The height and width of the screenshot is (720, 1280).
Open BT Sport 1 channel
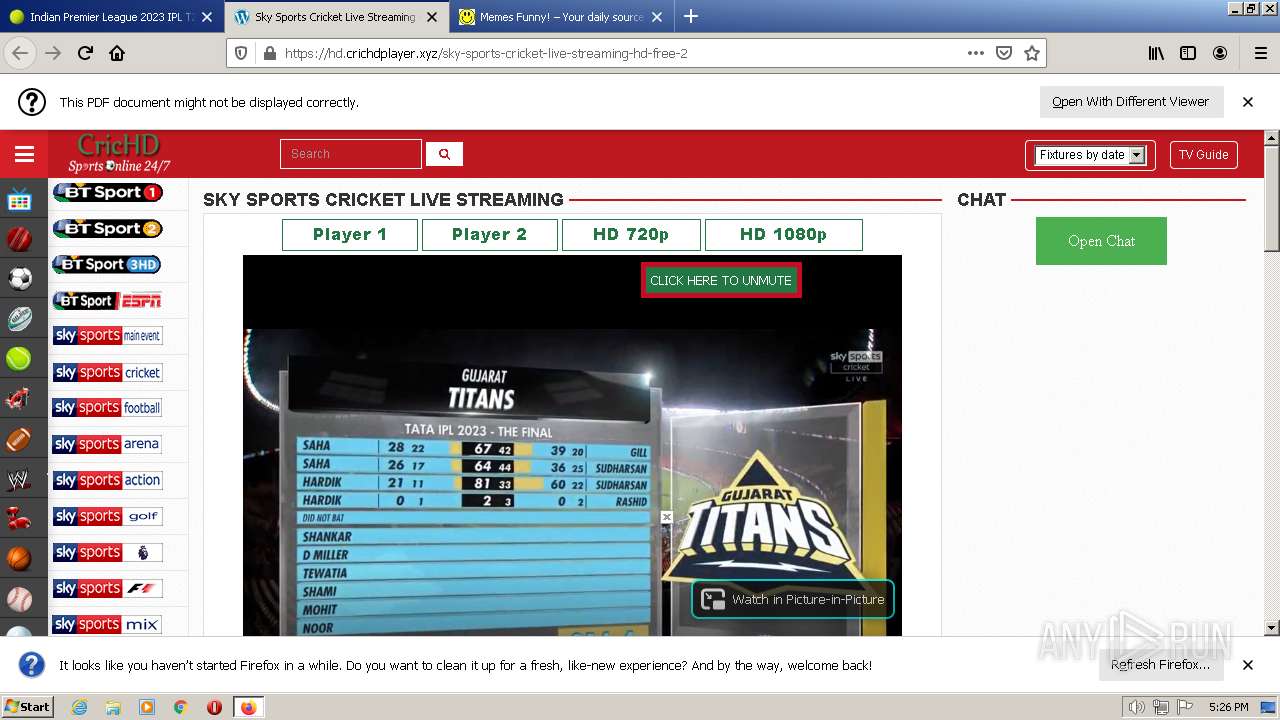[107, 192]
